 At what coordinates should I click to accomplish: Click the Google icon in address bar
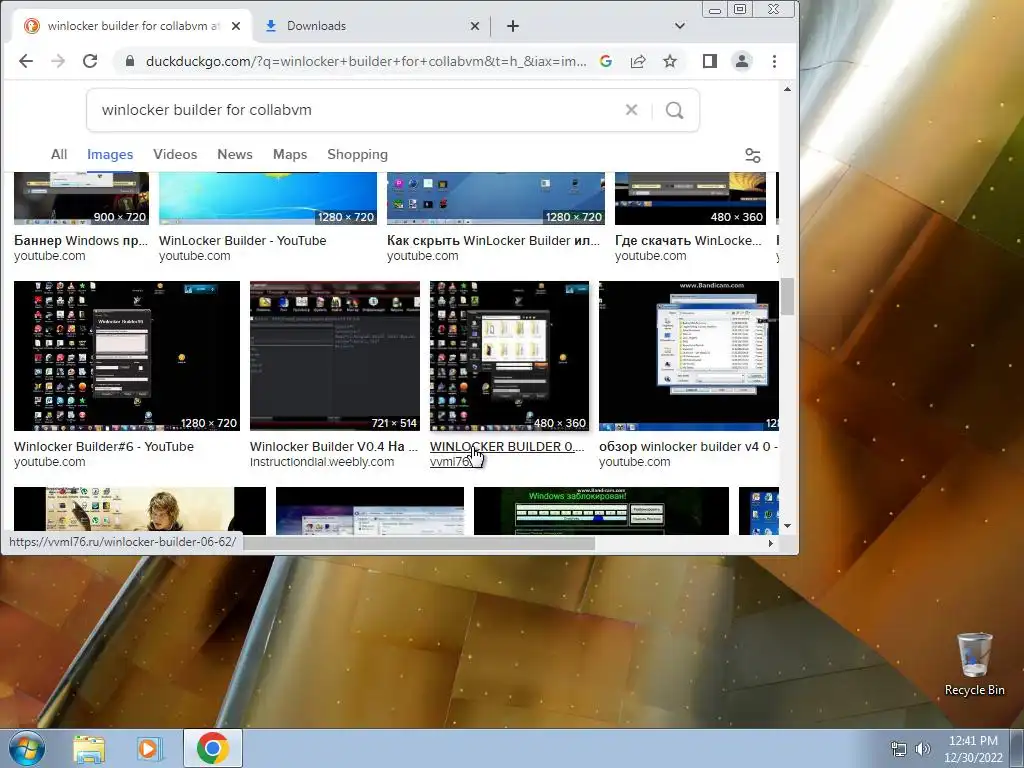tap(606, 61)
